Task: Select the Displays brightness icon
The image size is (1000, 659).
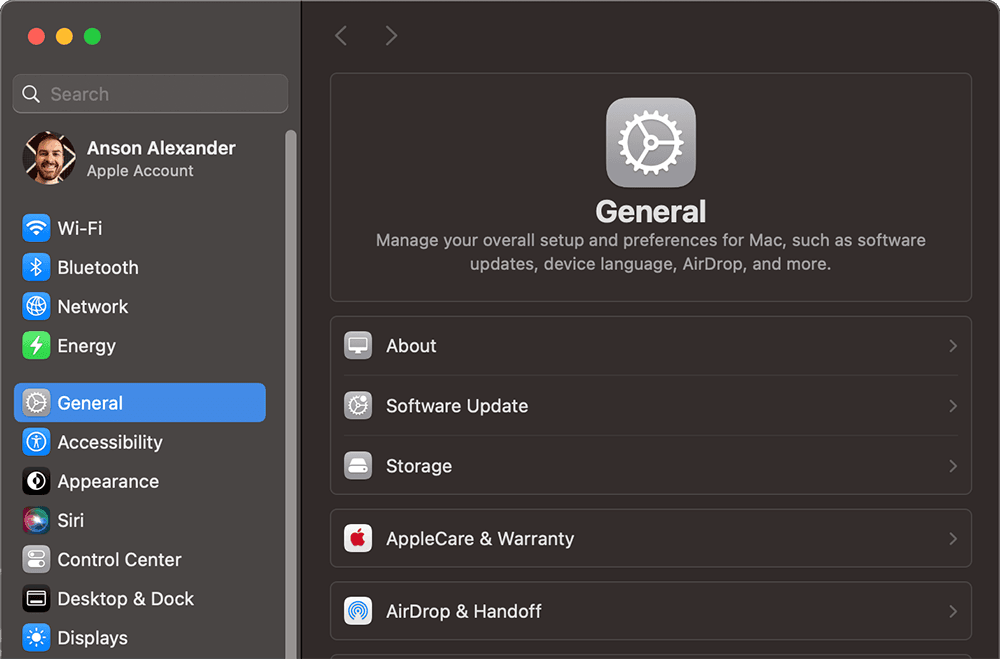Action: (36, 637)
